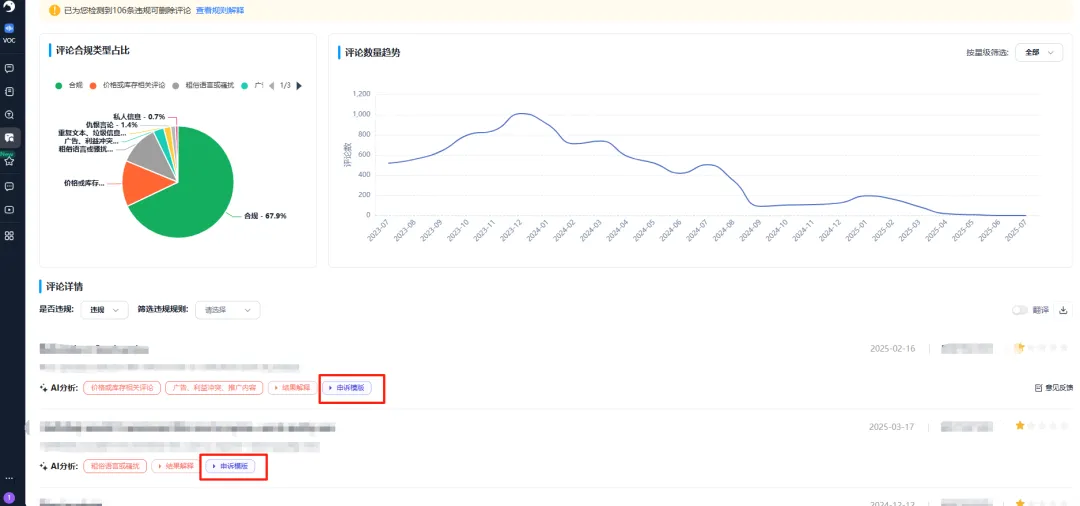This screenshot has height=506, width=1080.
Task: Toggle the 合规 legend item in the pie chart
Action: [70, 86]
